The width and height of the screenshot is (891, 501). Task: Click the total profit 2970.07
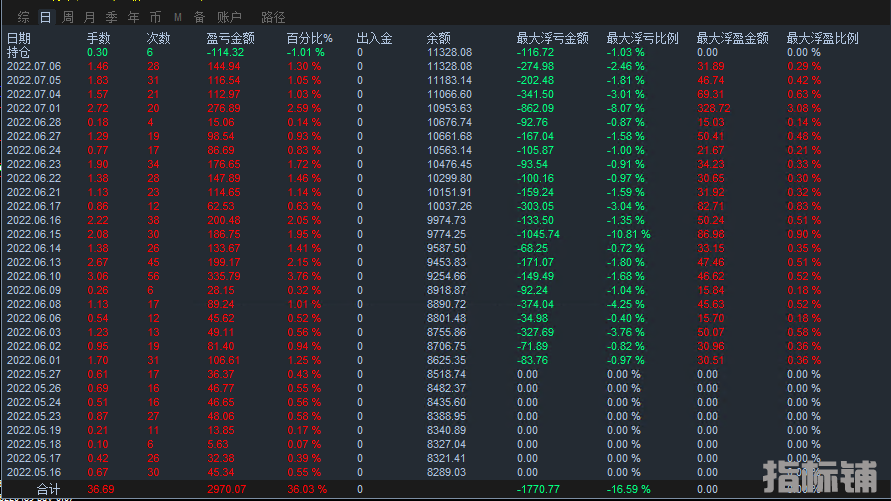(x=227, y=490)
